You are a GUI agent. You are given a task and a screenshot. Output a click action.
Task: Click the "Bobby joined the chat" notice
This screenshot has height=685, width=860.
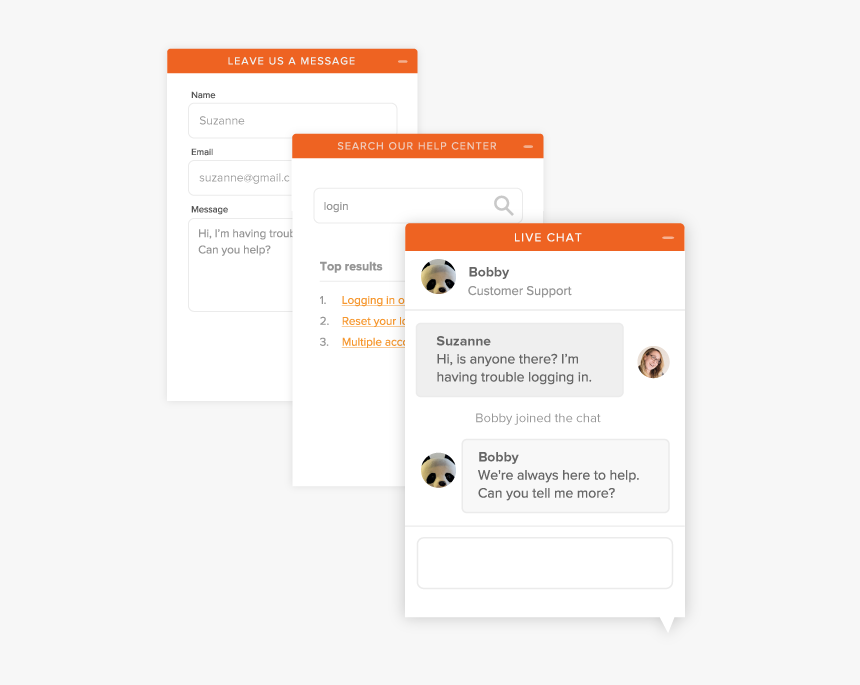pyautogui.click(x=537, y=418)
